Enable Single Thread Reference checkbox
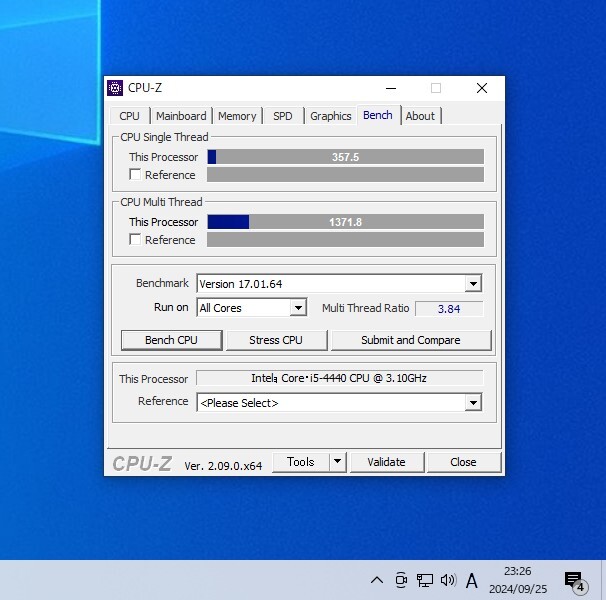 [135, 174]
